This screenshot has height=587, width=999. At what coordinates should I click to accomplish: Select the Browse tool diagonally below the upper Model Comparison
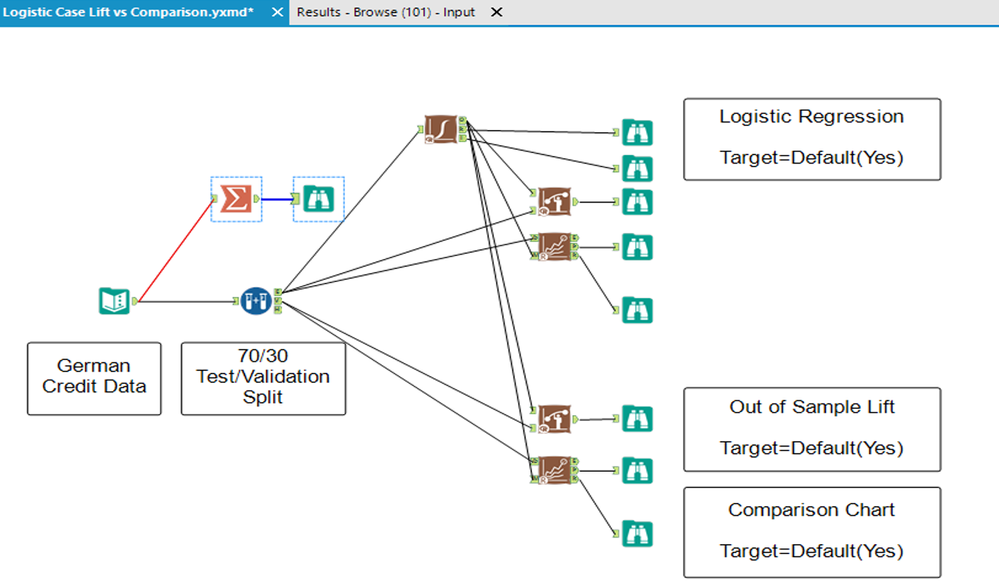point(637,310)
